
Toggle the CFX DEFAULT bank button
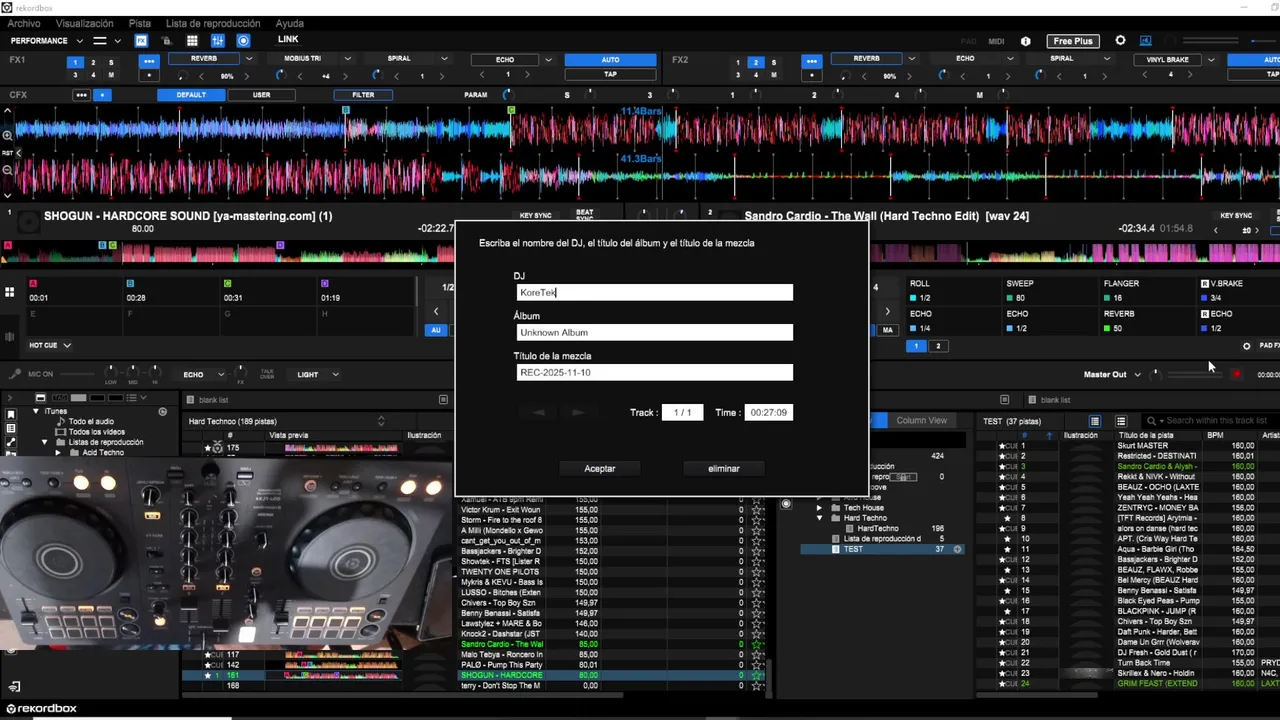(x=191, y=95)
